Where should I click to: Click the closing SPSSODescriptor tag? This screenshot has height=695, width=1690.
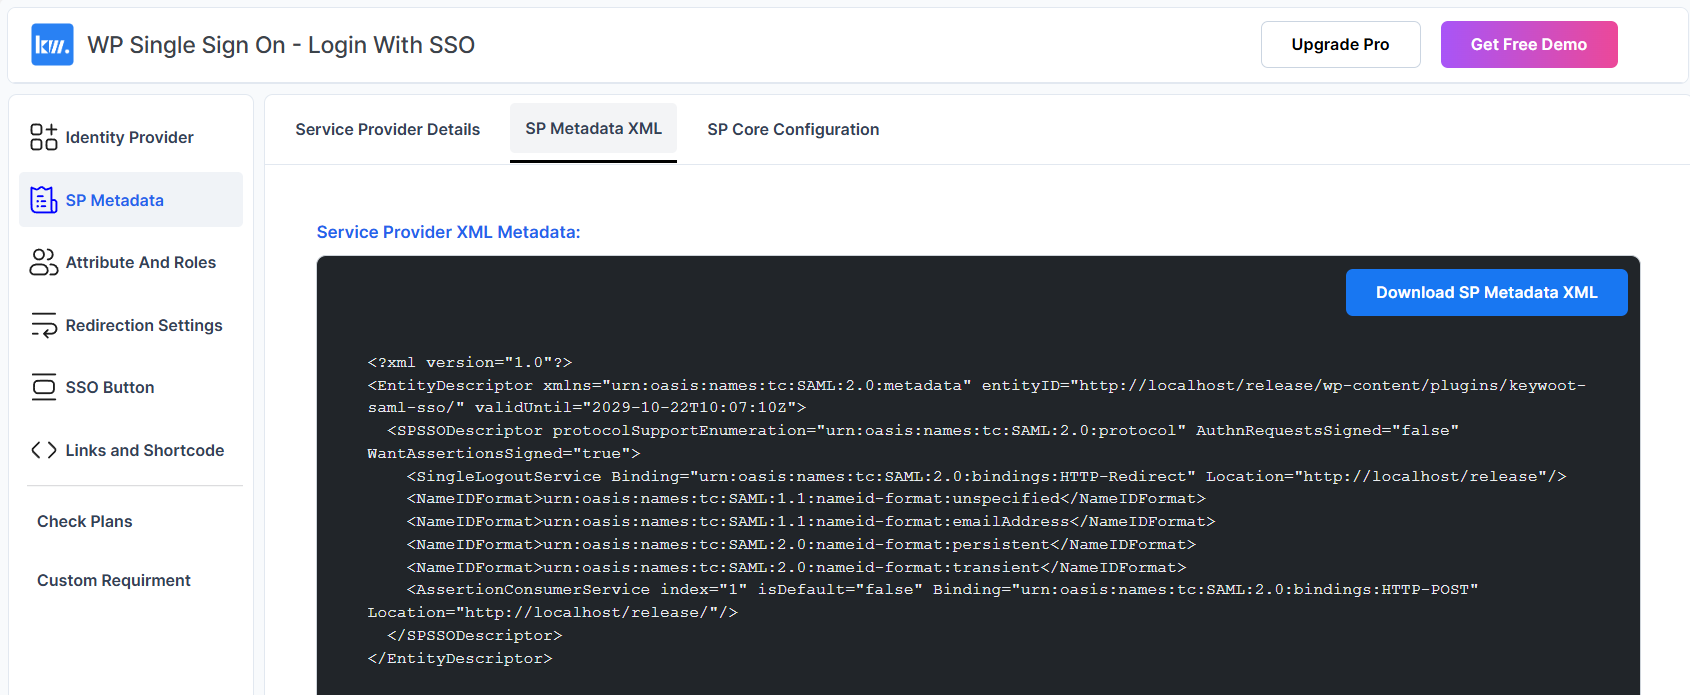(x=475, y=636)
